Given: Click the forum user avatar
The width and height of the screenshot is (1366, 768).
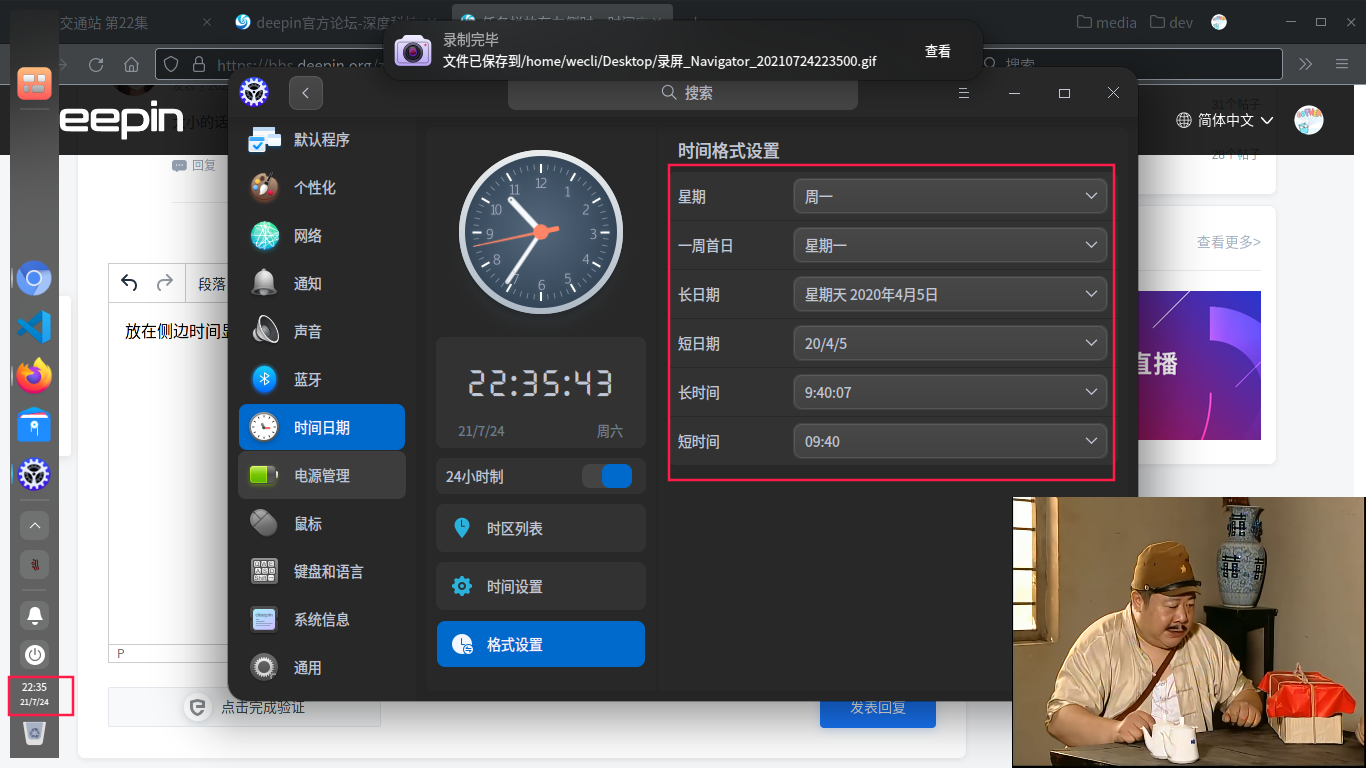Looking at the screenshot, I should tap(1308, 120).
